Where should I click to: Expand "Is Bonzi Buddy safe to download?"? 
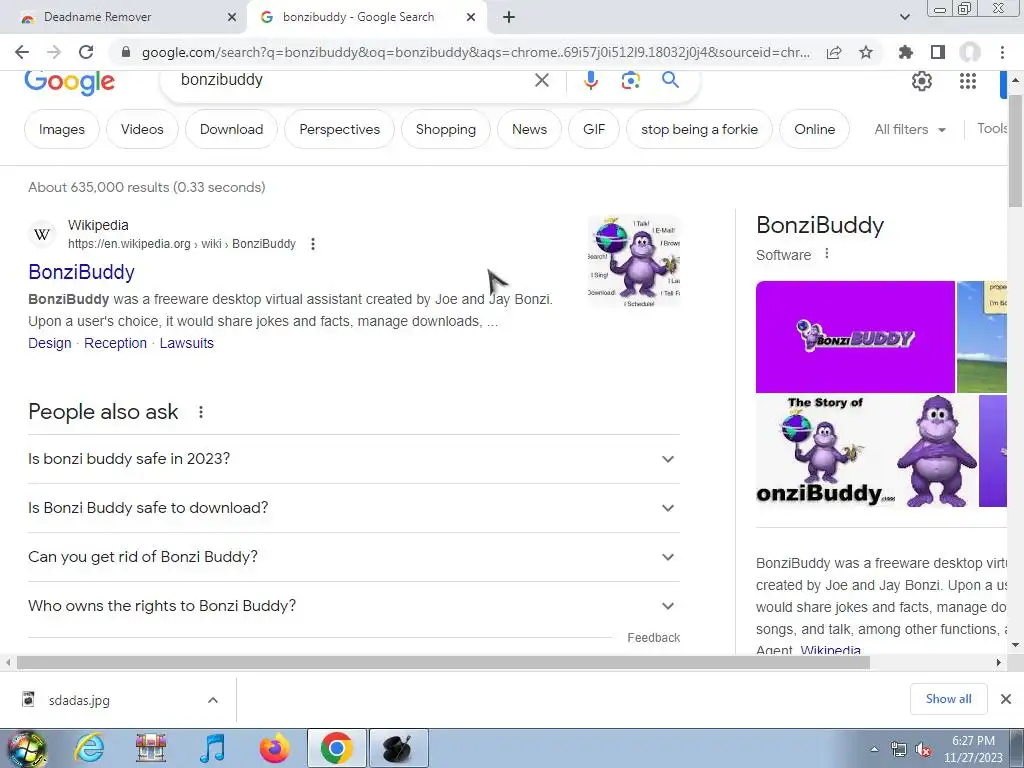tap(354, 508)
